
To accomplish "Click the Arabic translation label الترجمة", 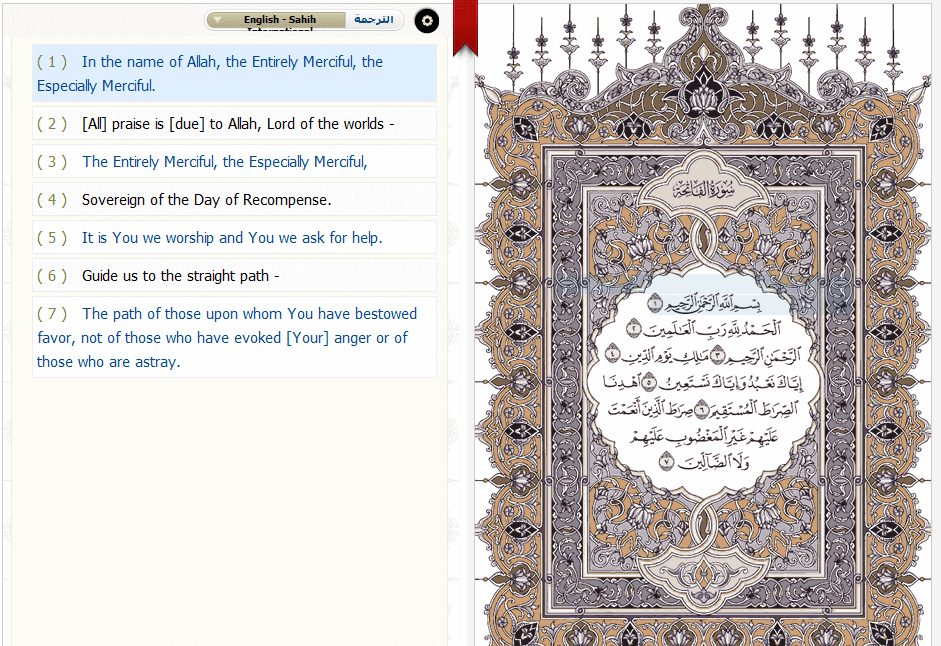I will (x=374, y=20).
